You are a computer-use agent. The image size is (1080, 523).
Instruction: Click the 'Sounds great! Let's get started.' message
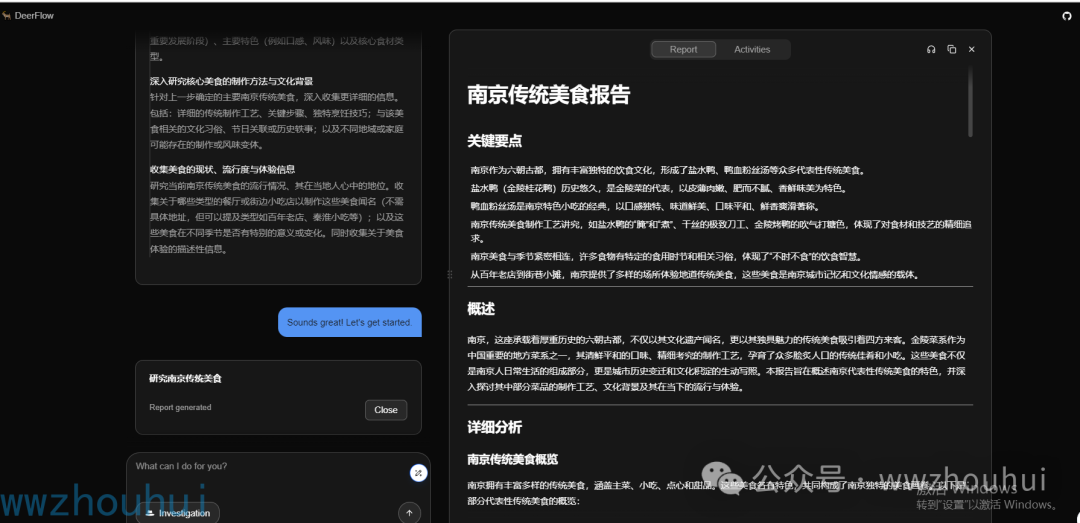click(349, 322)
